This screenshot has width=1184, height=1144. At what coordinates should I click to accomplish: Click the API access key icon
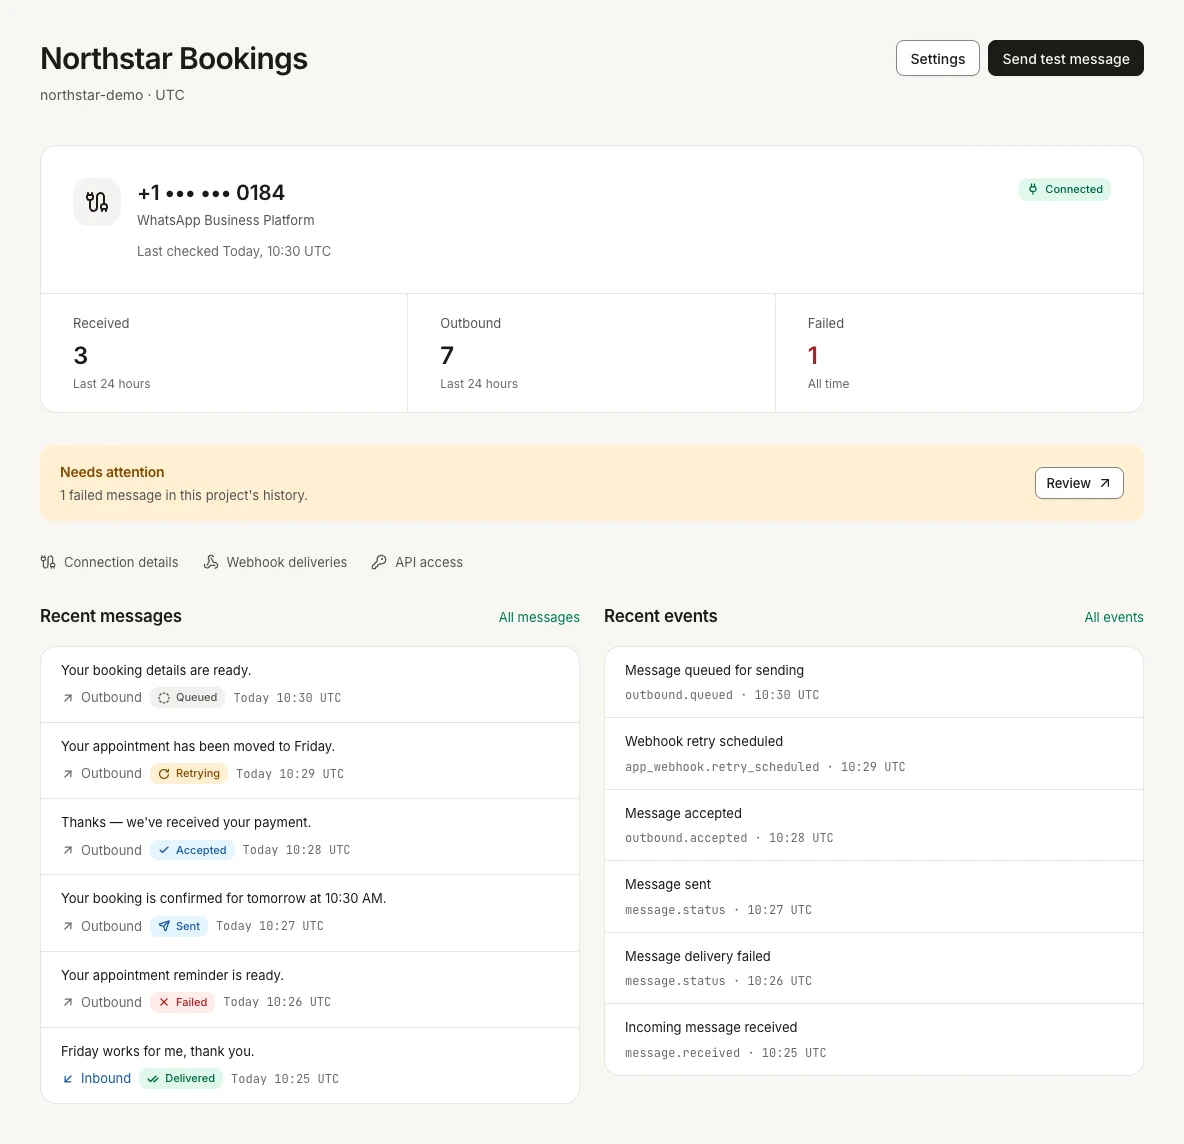(379, 562)
